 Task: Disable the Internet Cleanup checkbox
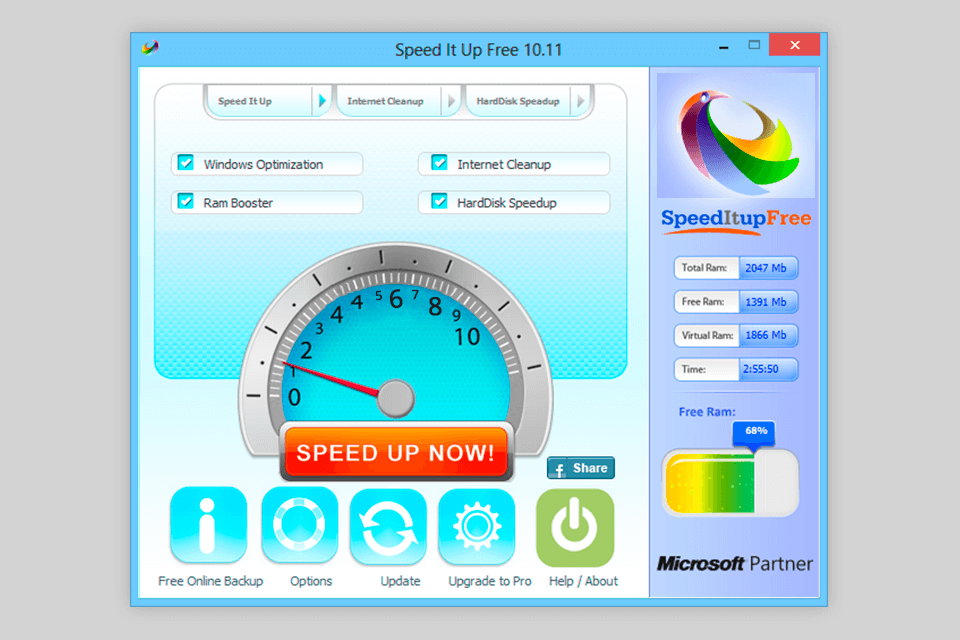(x=439, y=163)
